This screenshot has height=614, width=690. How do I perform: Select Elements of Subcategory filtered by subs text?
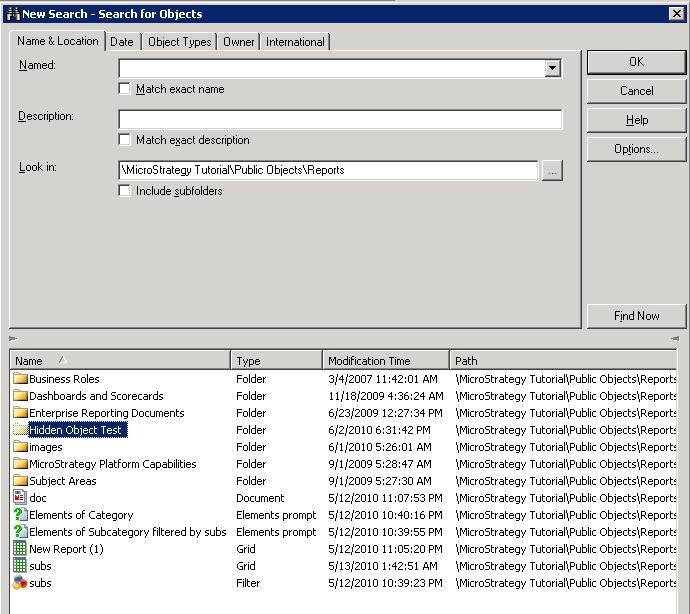(128, 532)
